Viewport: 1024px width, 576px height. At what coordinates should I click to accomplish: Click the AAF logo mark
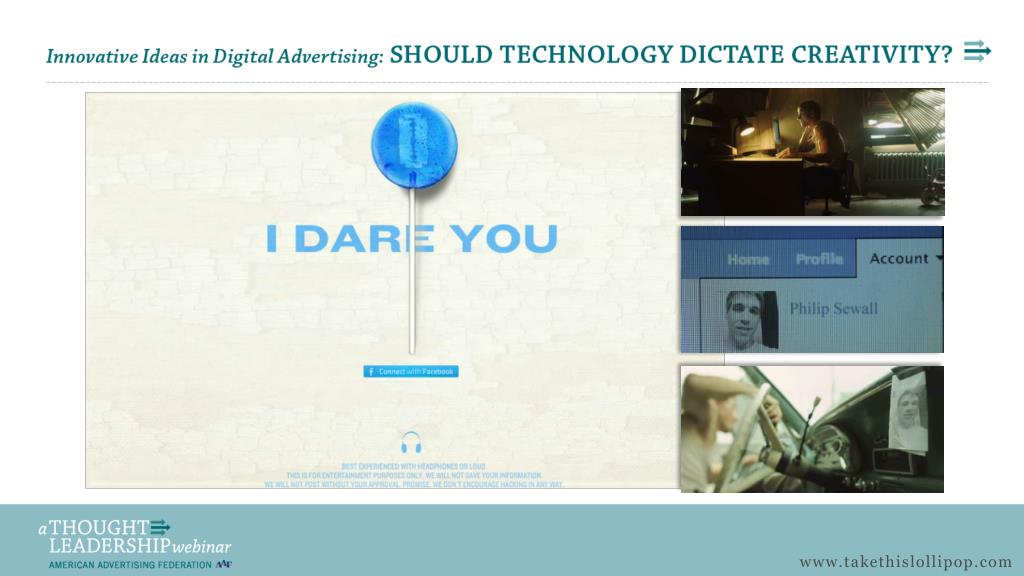click(223, 565)
